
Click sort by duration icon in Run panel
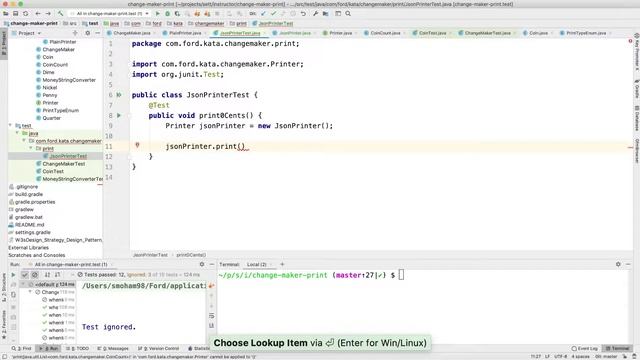pyautogui.click(x=58, y=275)
